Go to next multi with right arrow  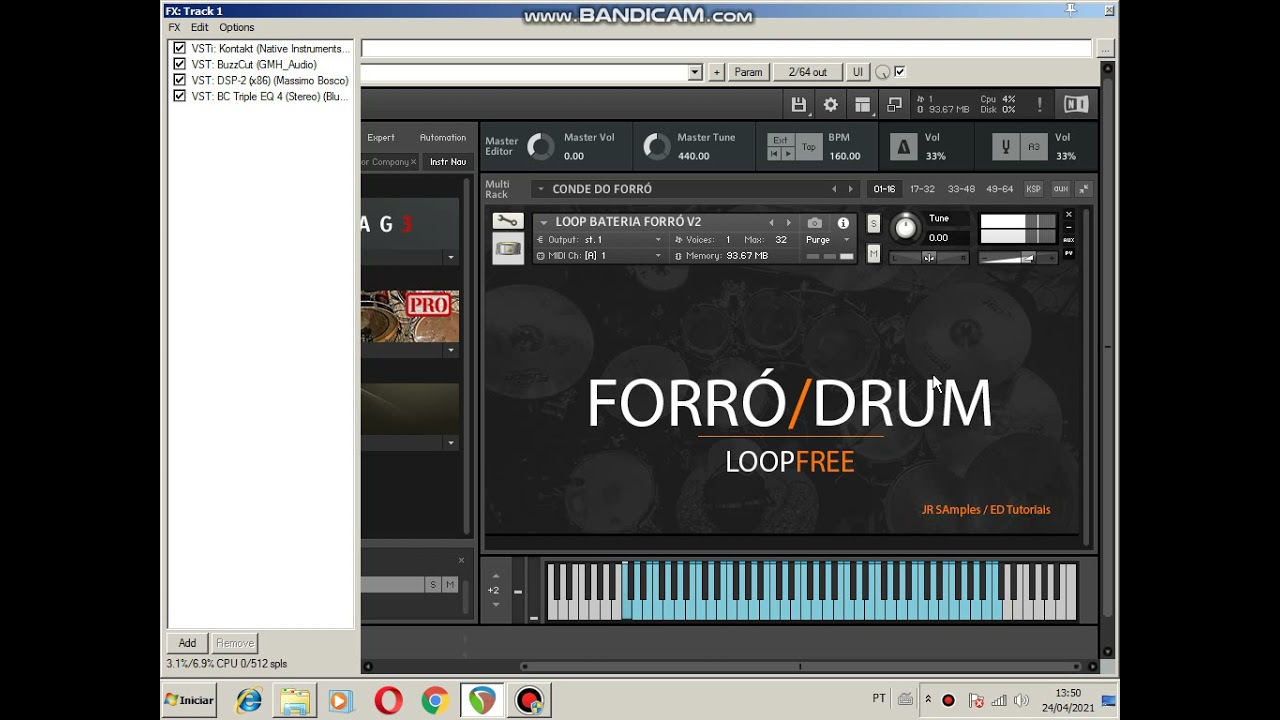coord(851,189)
